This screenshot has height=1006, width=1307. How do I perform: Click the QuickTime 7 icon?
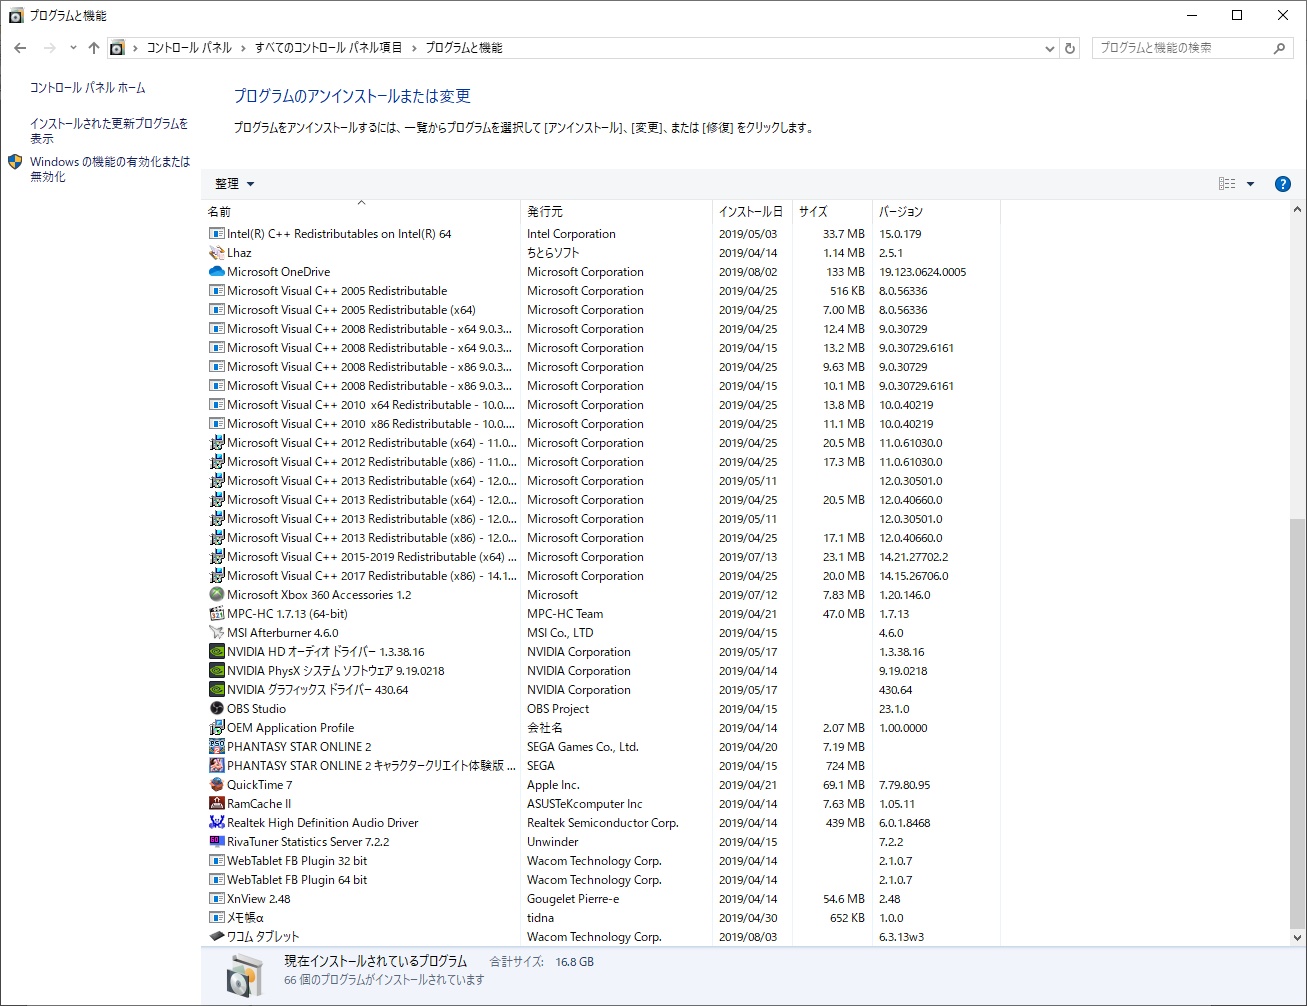(x=217, y=785)
